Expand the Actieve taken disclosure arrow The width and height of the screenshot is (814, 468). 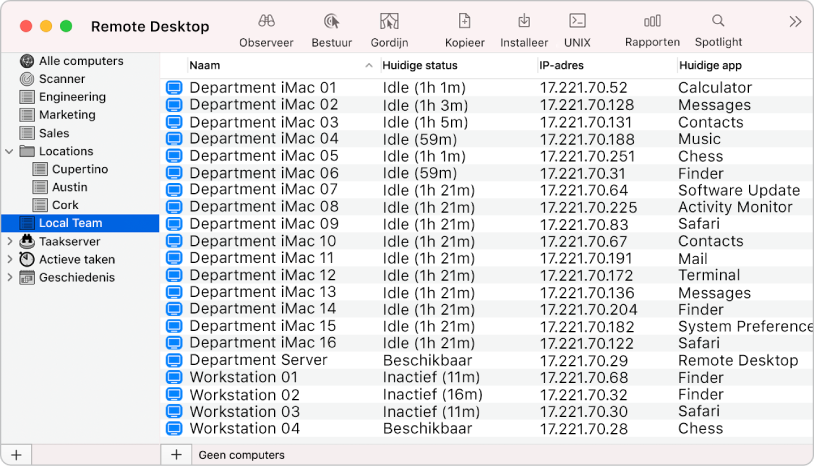(x=9, y=259)
